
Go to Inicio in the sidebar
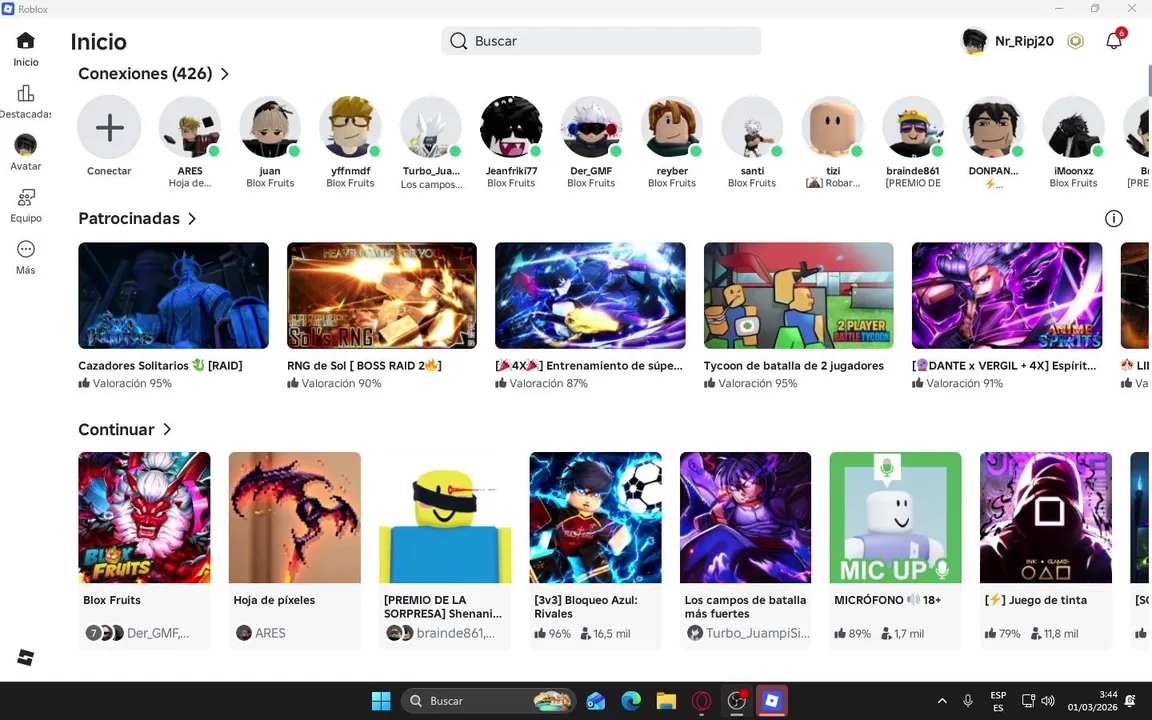point(26,48)
